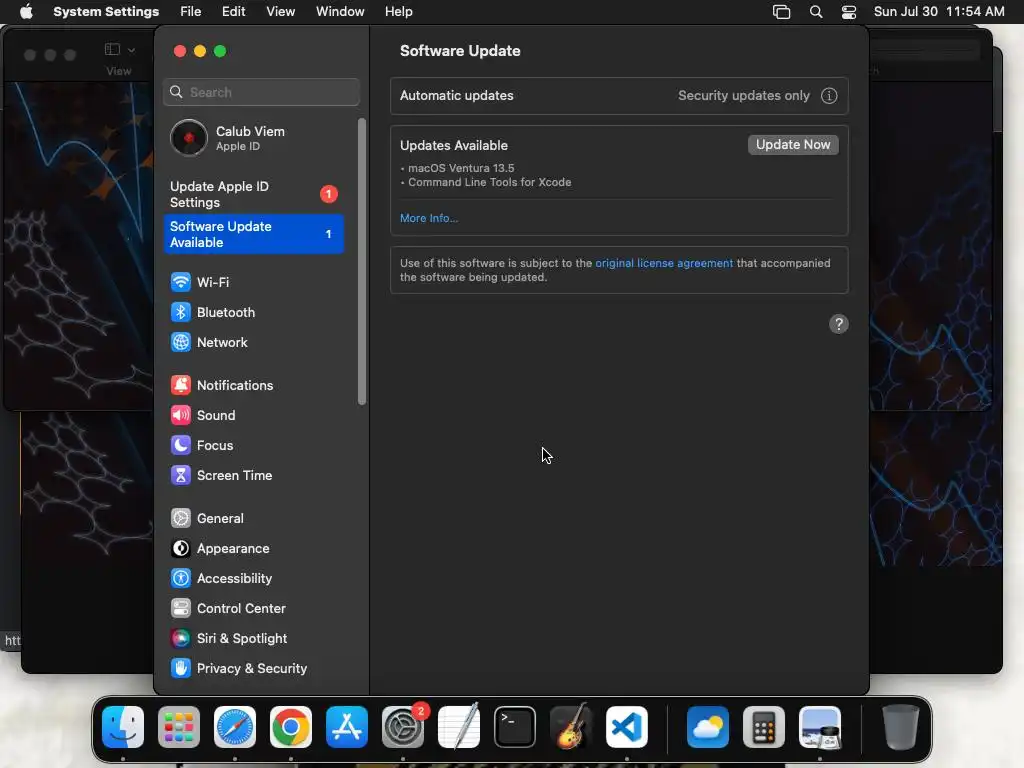Click the date and time in menu bar

coord(939,12)
